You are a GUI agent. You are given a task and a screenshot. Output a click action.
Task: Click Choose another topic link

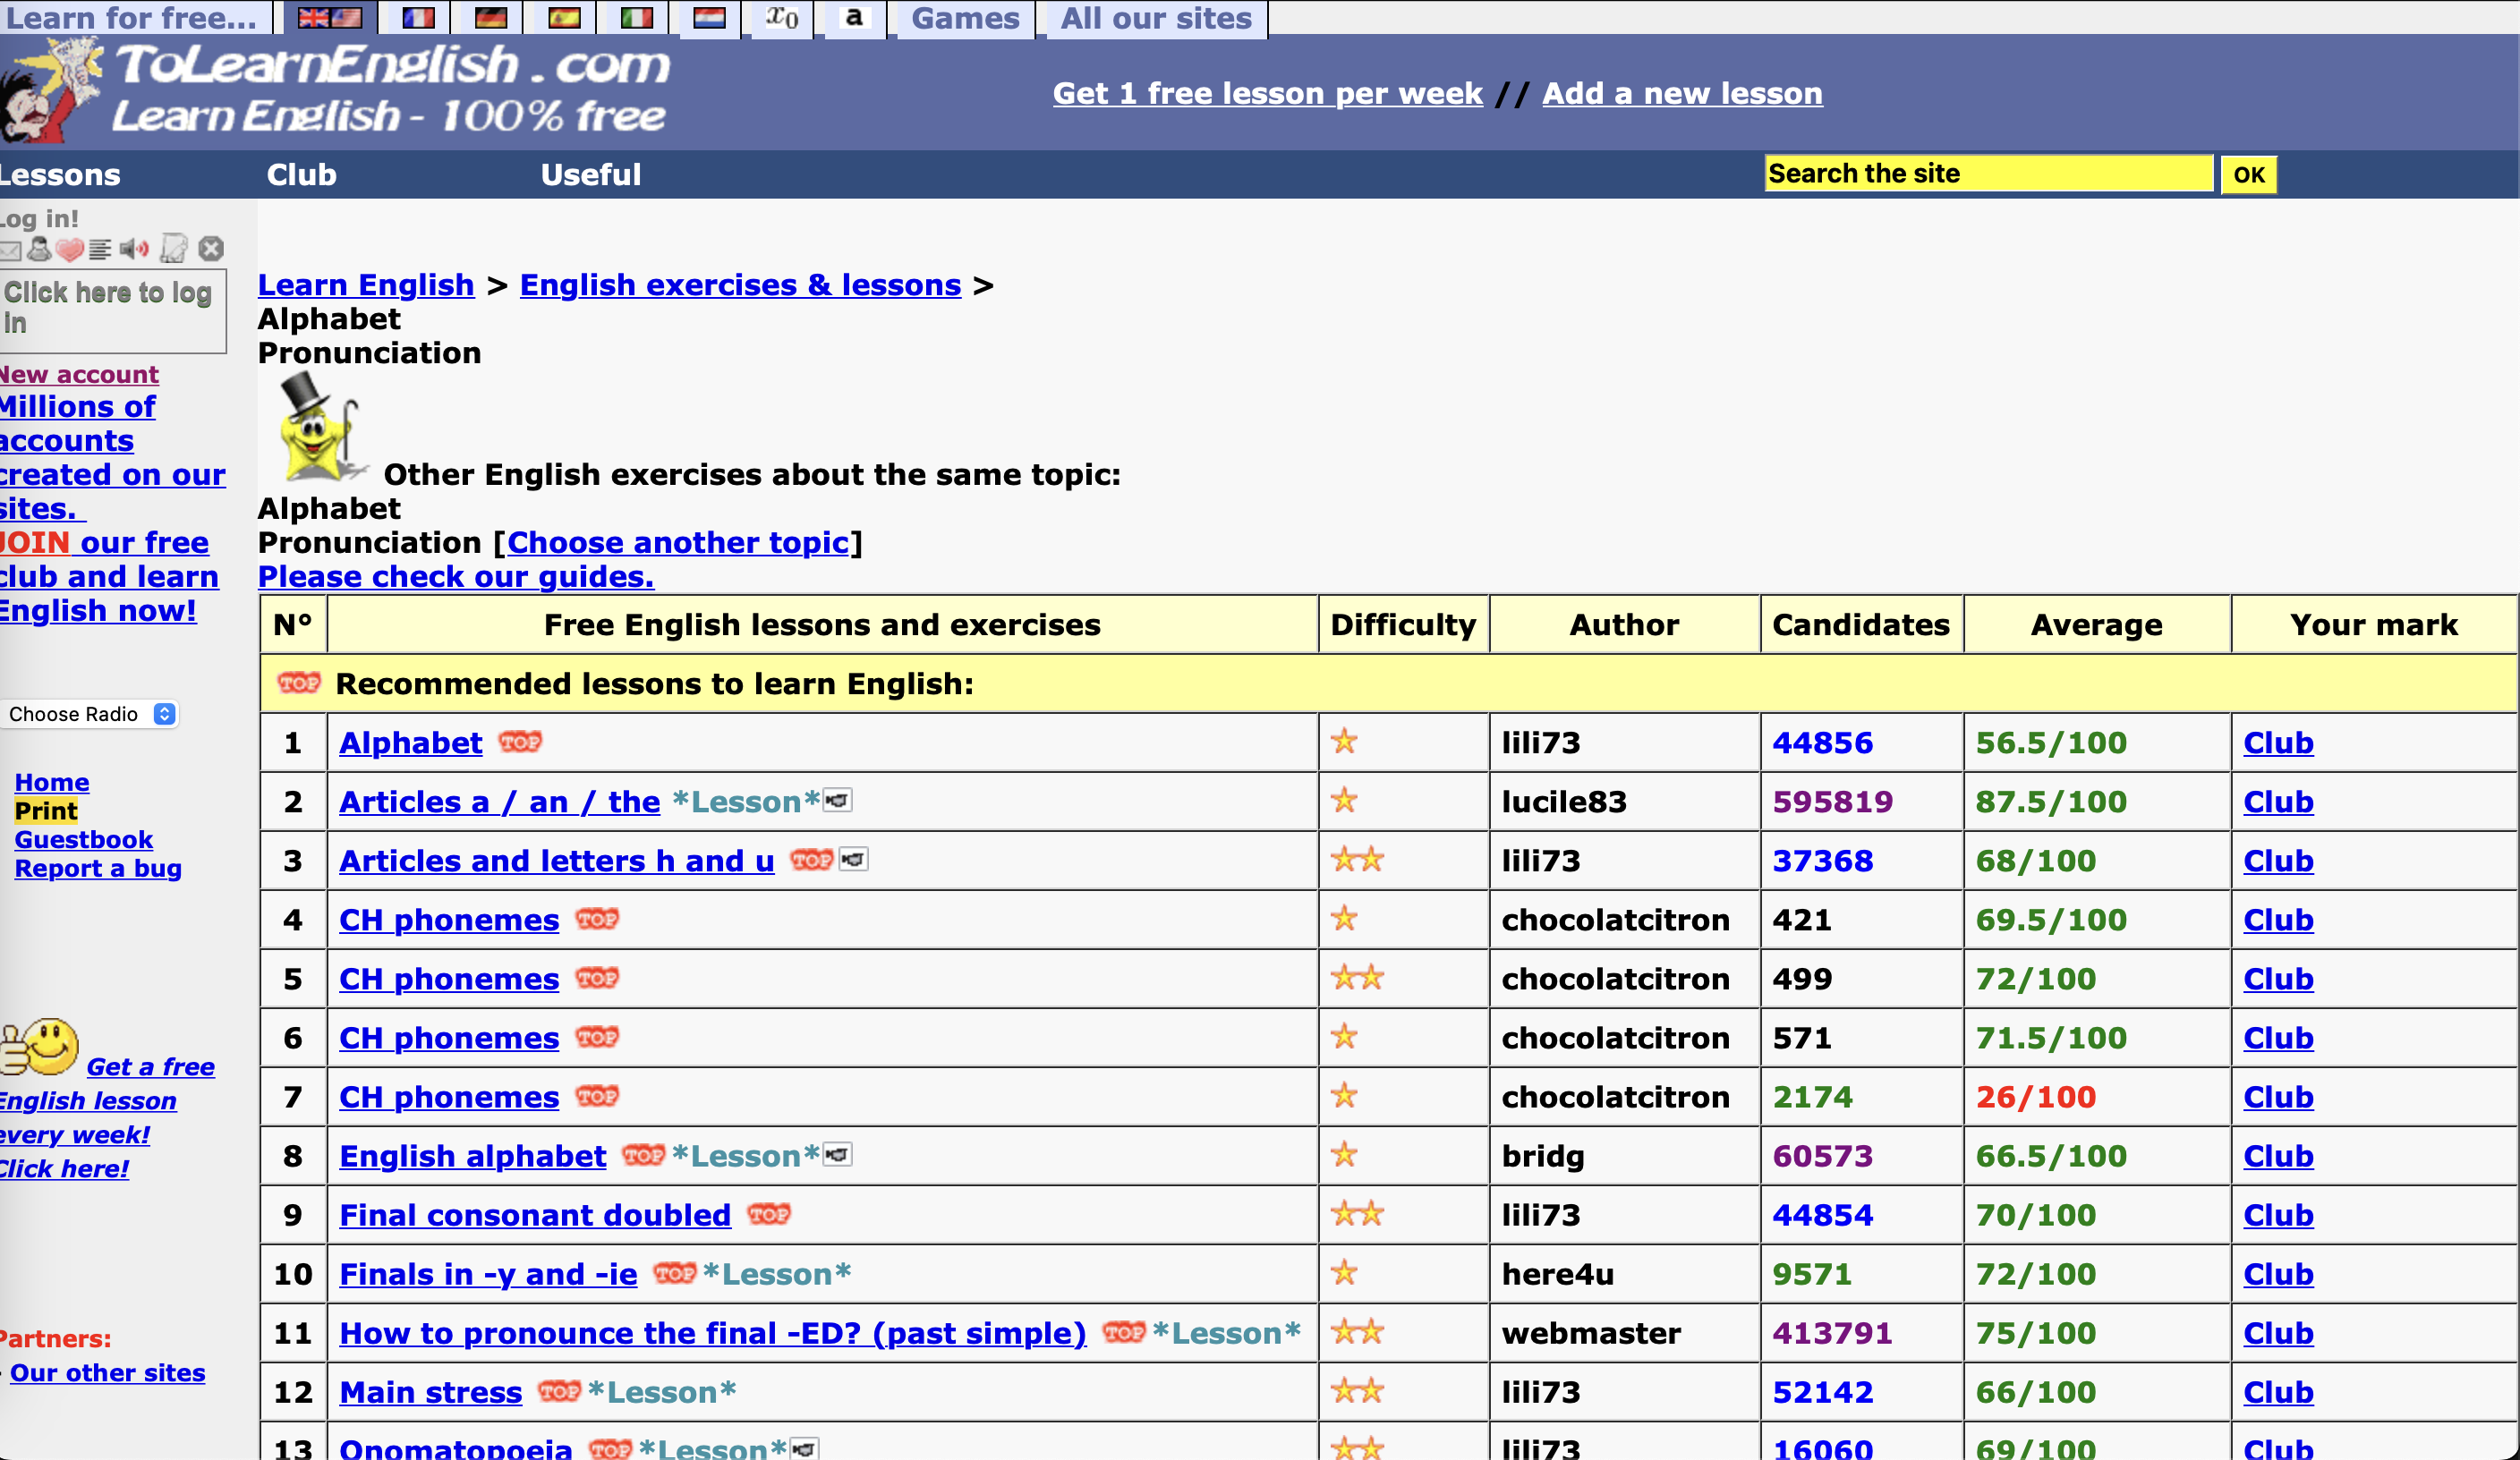pyautogui.click(x=678, y=542)
